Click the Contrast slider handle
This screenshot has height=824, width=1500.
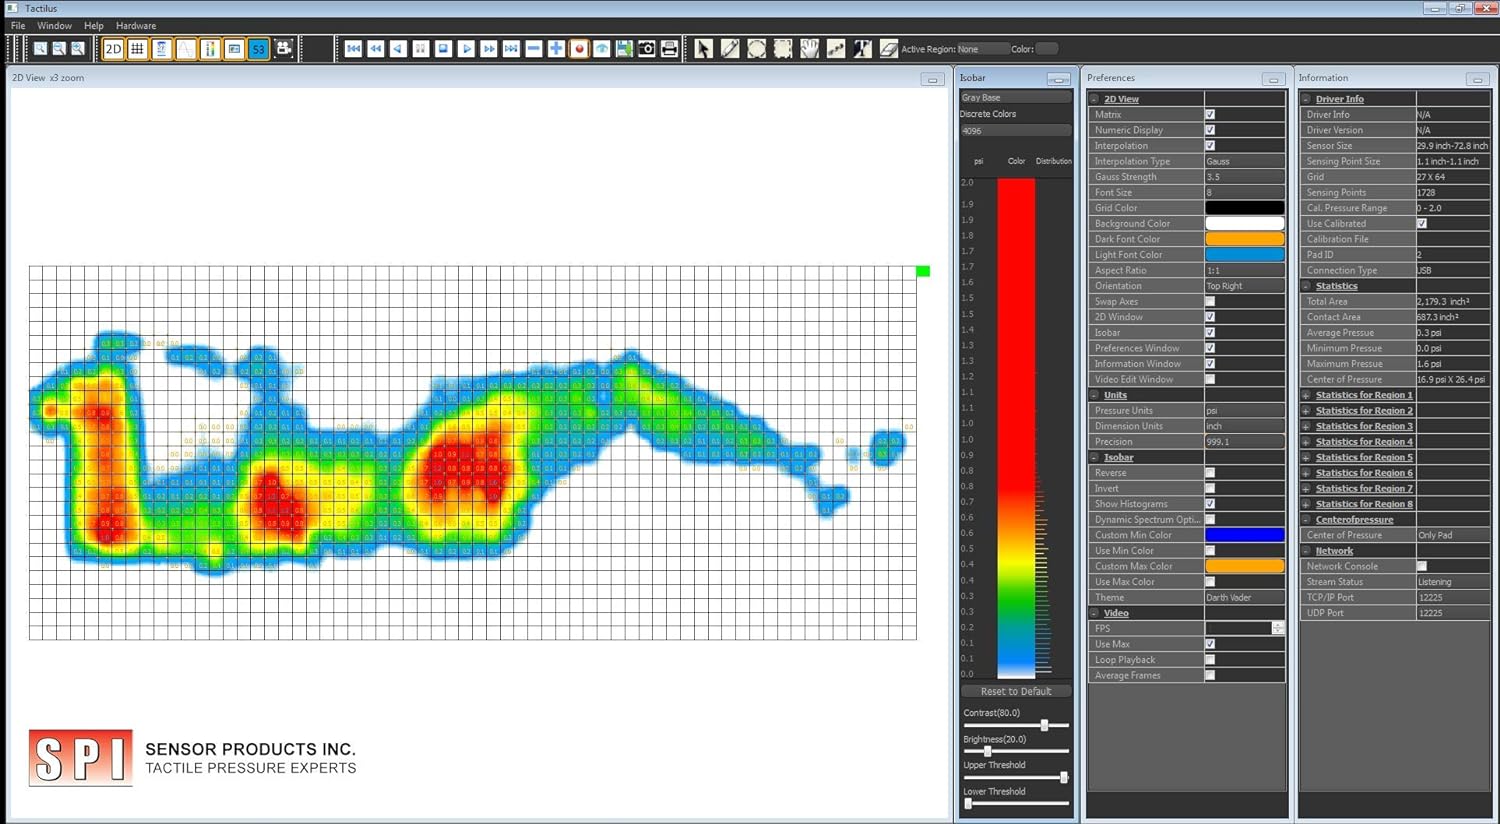click(1044, 725)
